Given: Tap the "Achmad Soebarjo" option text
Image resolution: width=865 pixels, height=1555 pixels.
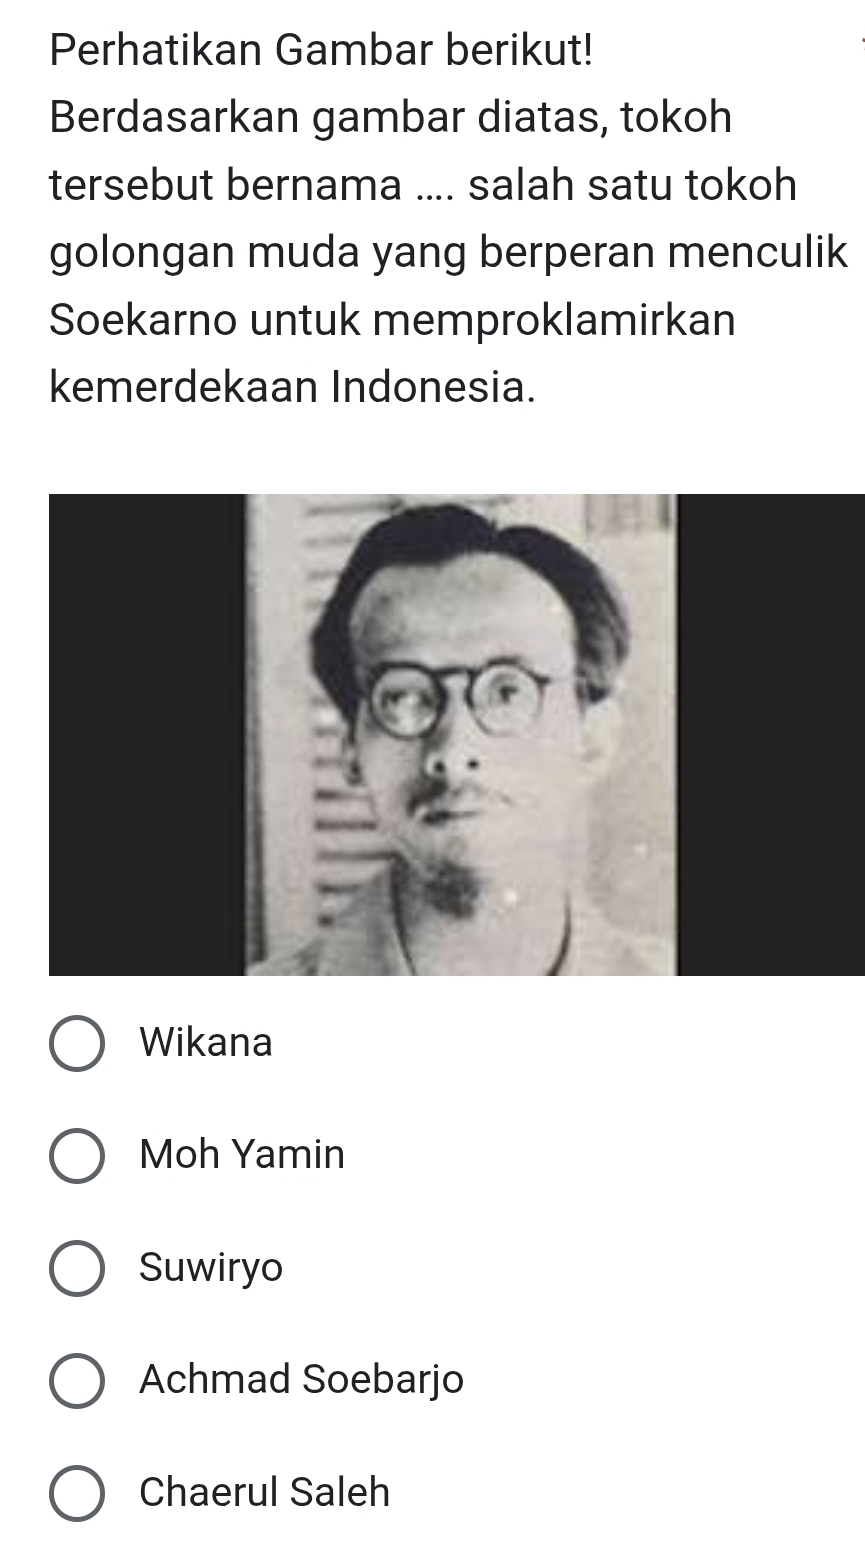Looking at the screenshot, I should (x=302, y=1380).
